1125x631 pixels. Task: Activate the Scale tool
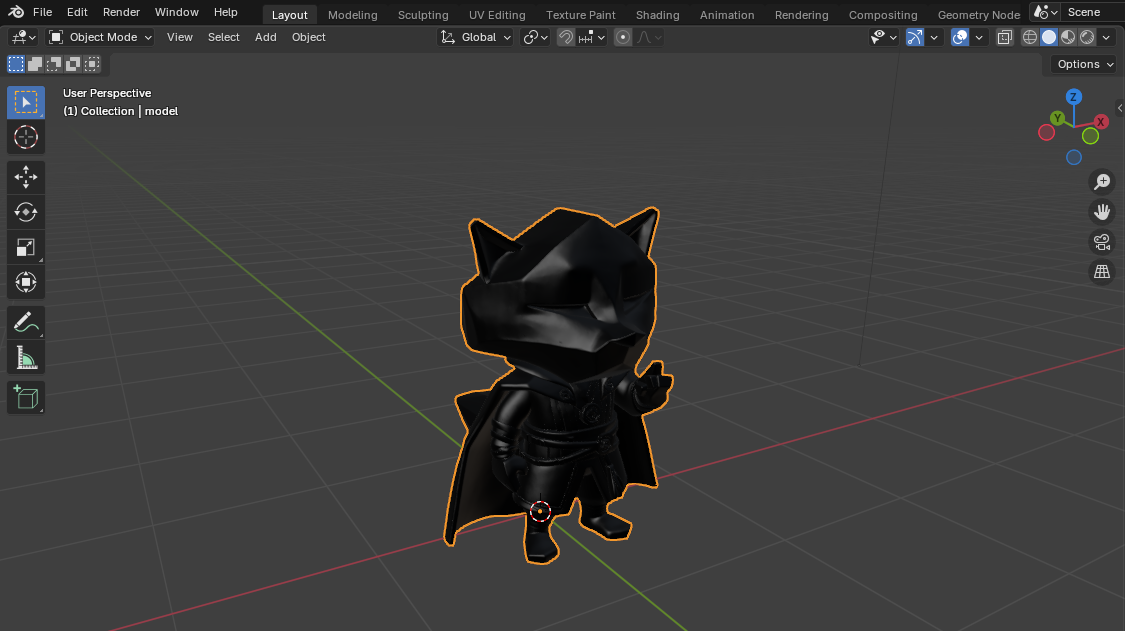[x=26, y=247]
